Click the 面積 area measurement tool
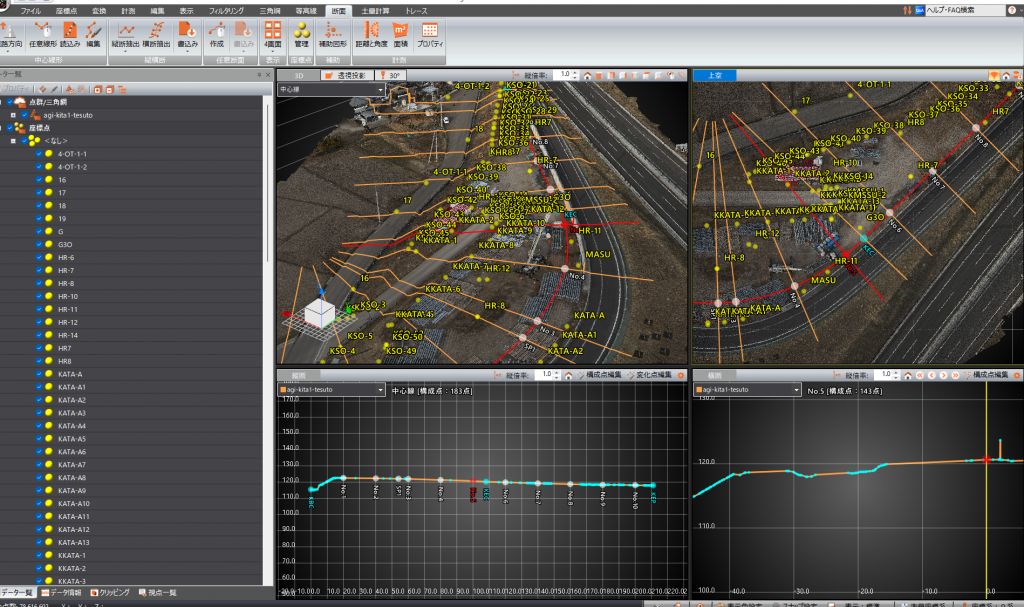 (x=400, y=35)
